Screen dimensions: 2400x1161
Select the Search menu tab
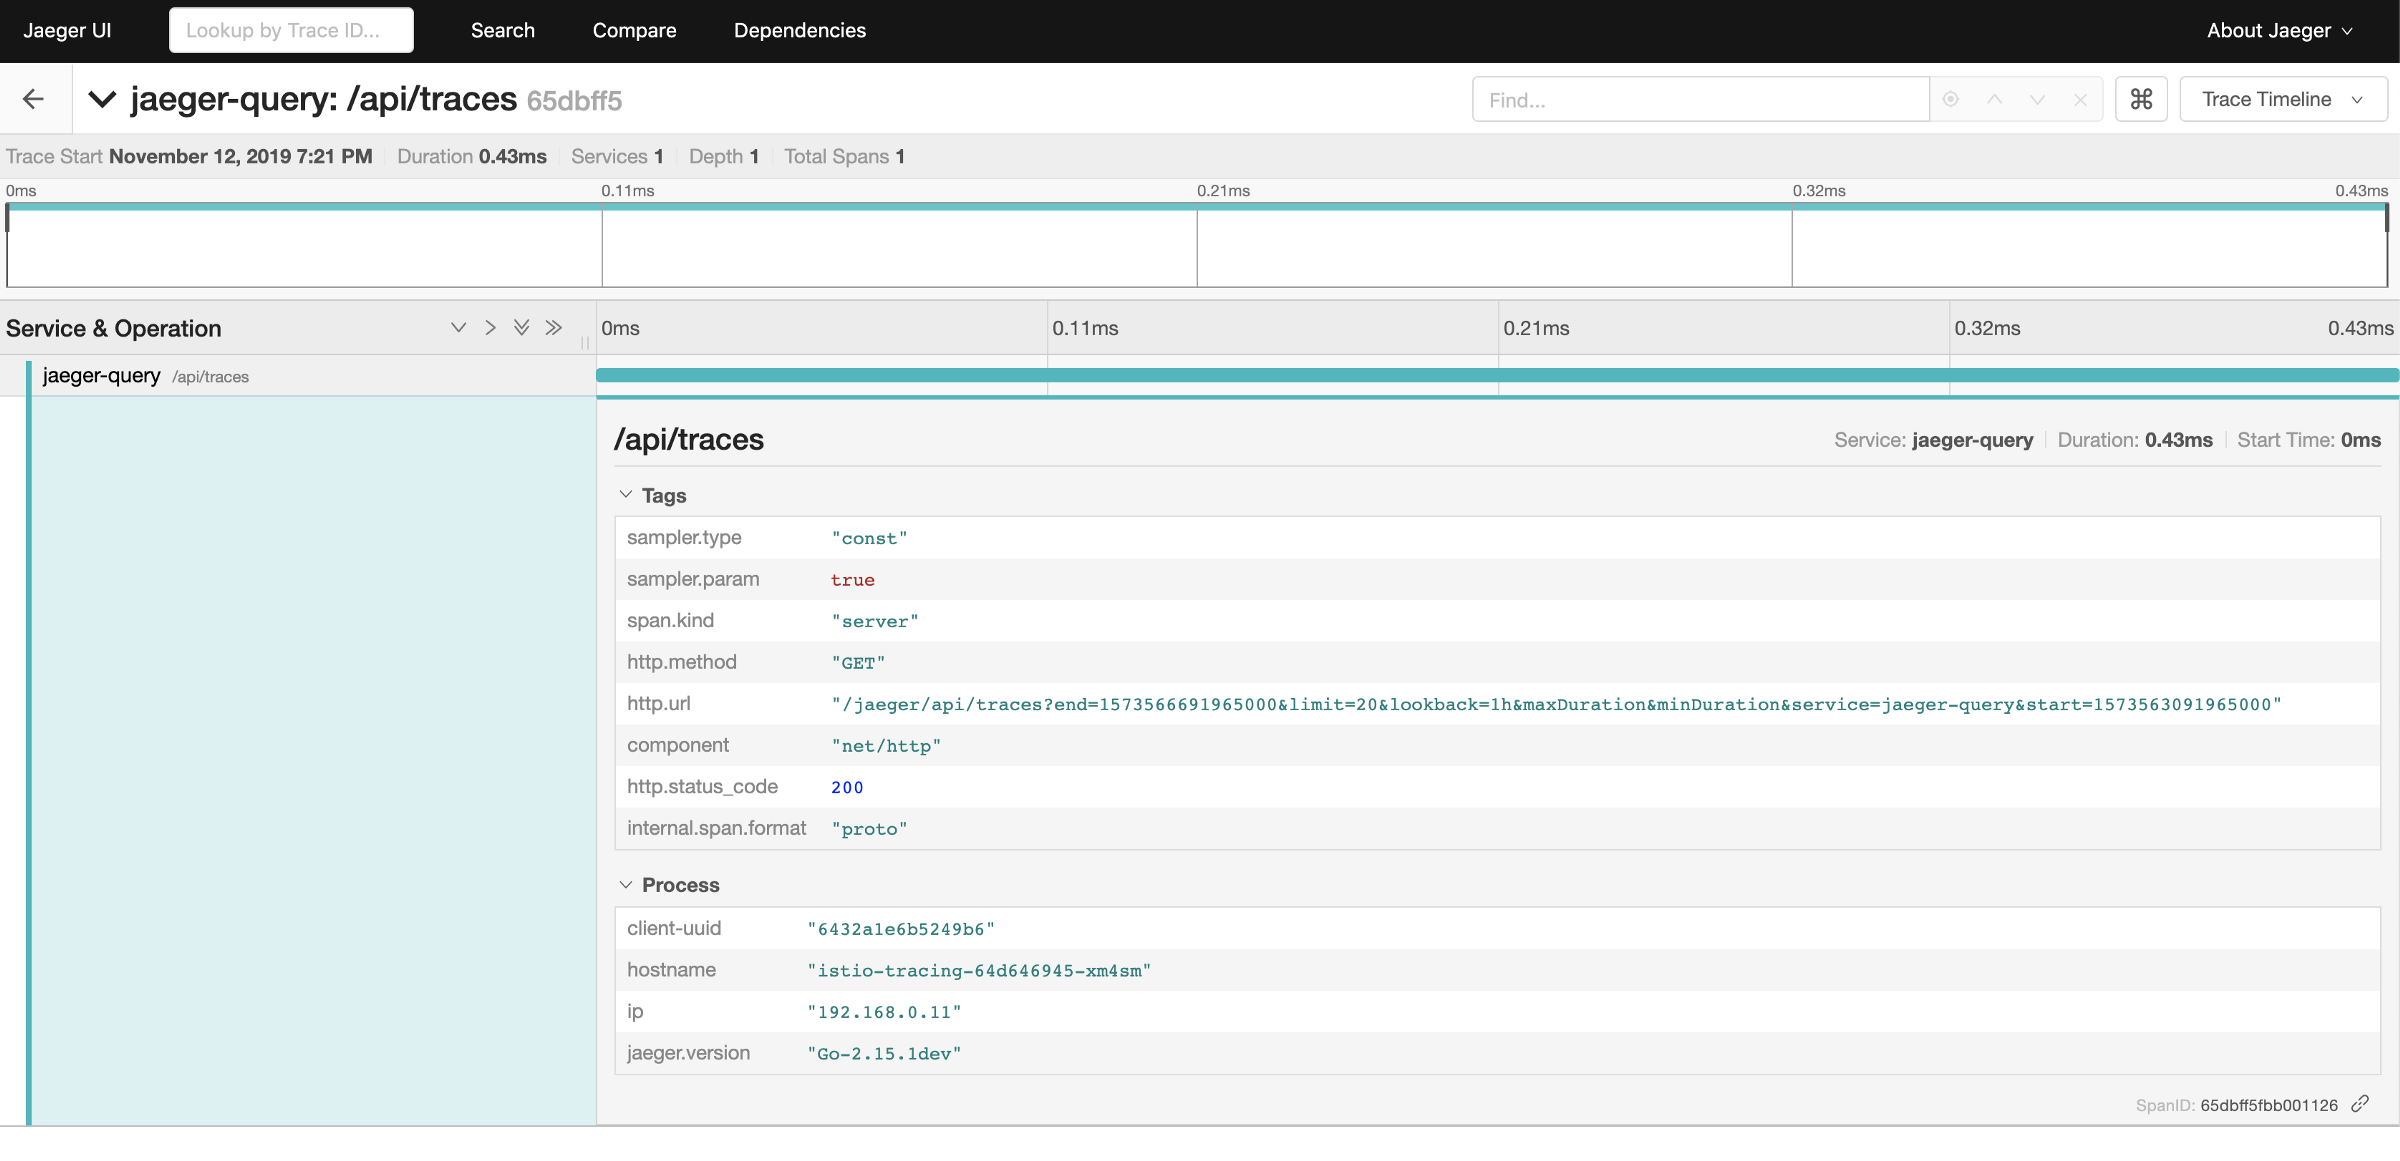point(504,31)
